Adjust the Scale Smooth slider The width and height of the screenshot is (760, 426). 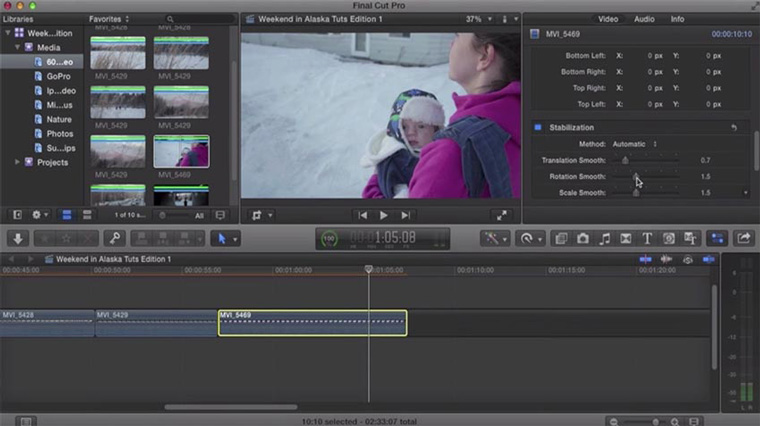click(x=636, y=192)
